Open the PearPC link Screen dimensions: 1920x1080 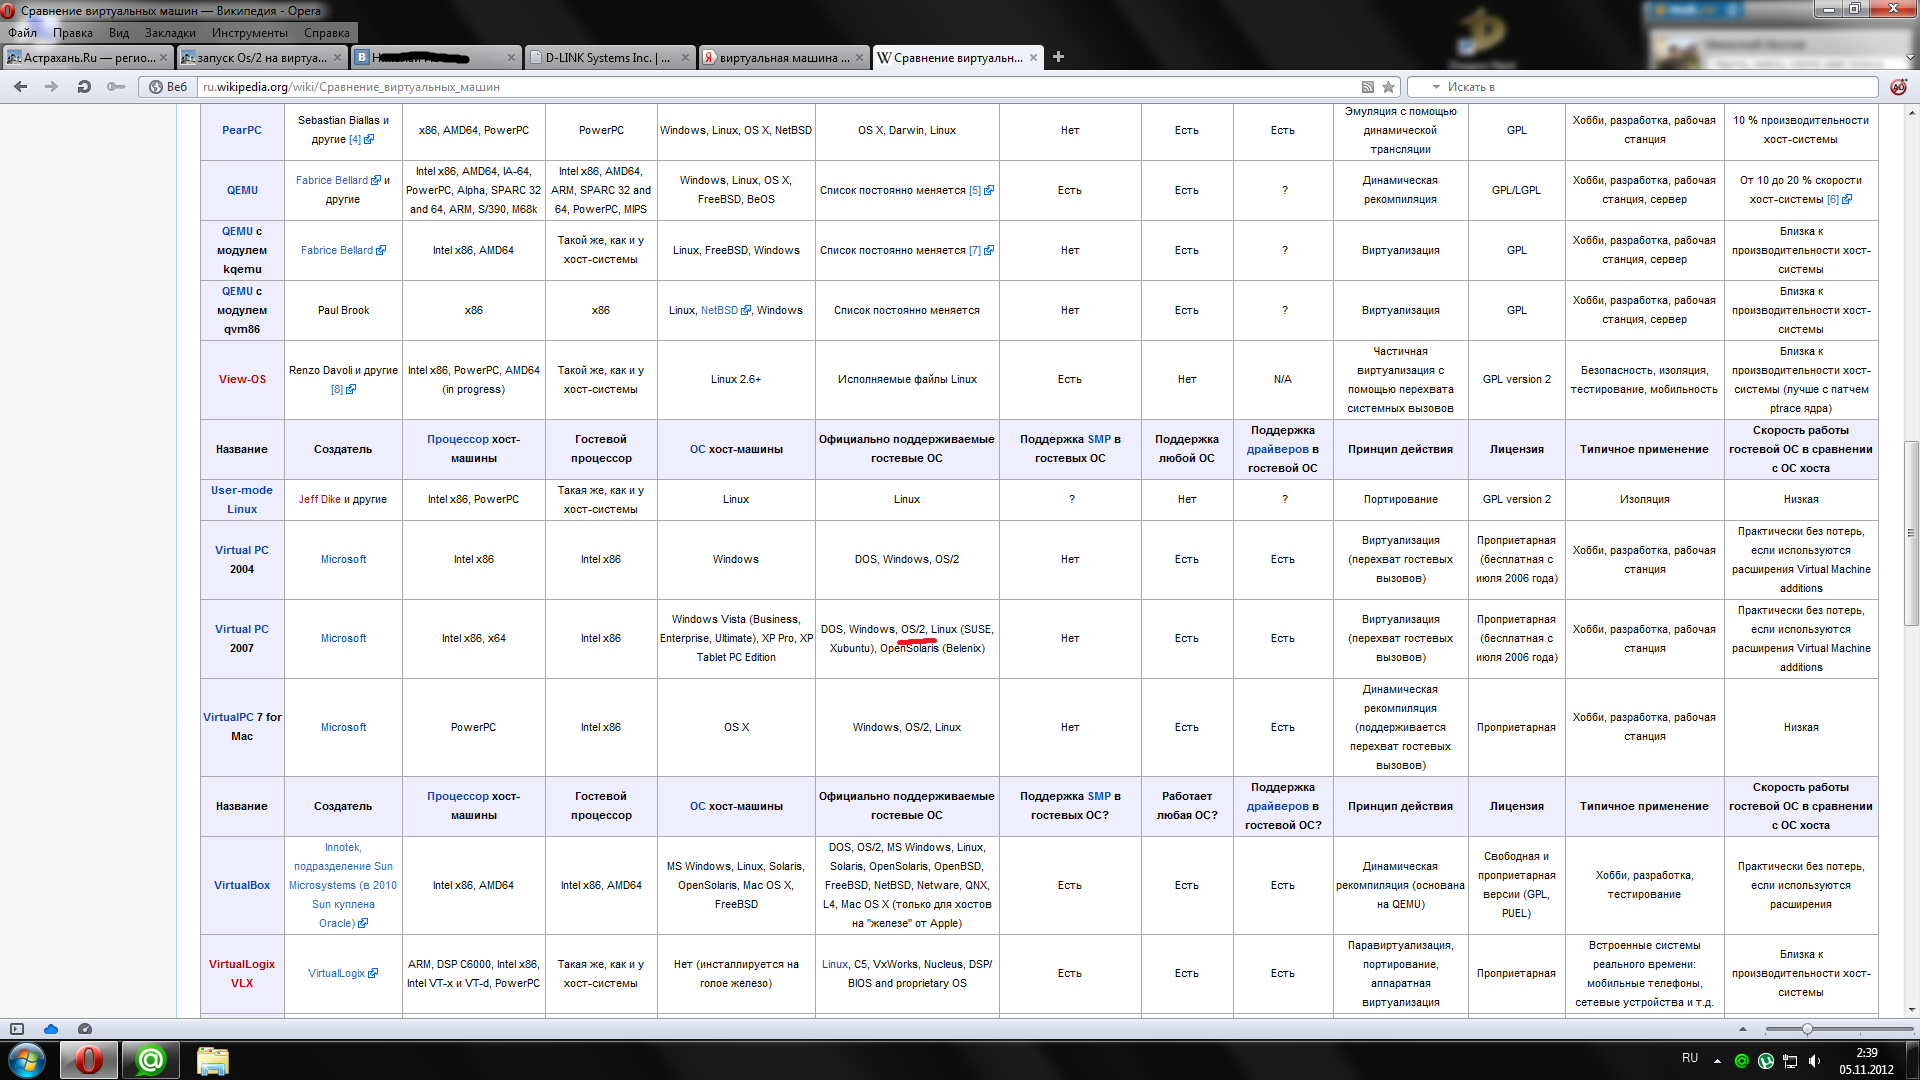tap(242, 130)
